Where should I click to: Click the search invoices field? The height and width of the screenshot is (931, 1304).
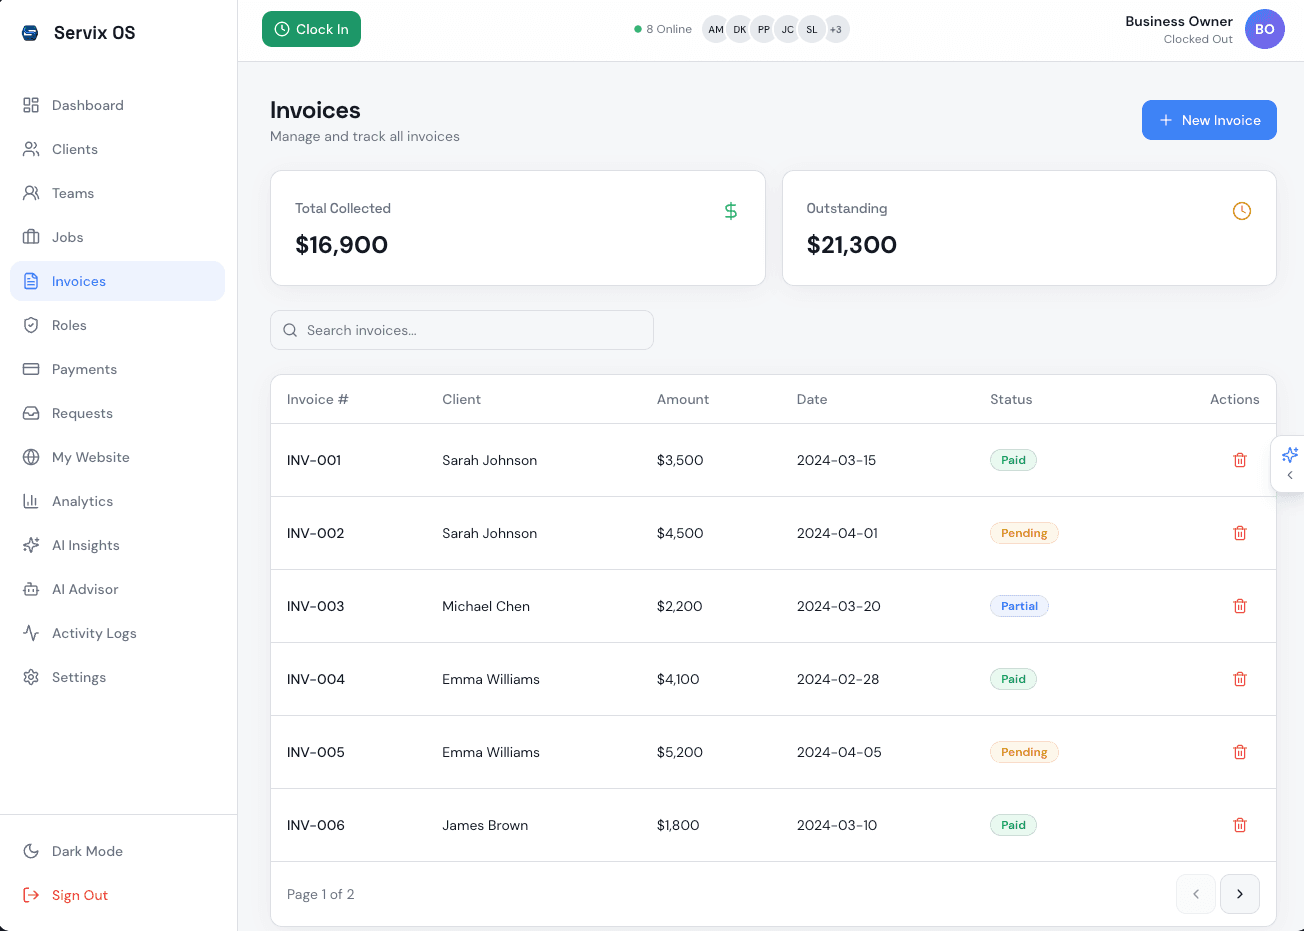click(x=461, y=330)
